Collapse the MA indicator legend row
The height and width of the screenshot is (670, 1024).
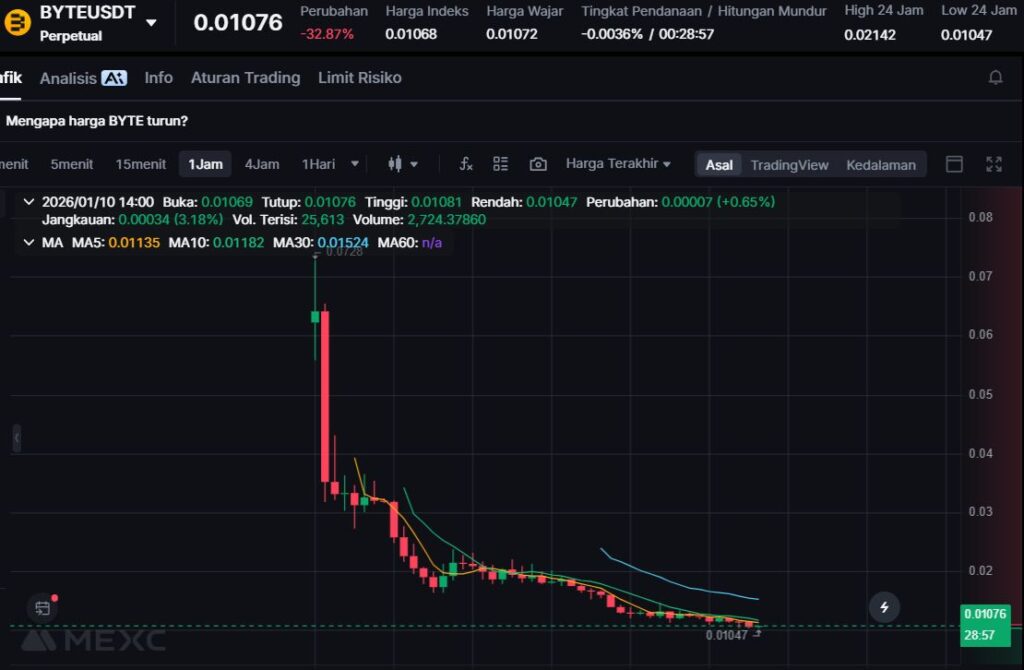(28, 243)
